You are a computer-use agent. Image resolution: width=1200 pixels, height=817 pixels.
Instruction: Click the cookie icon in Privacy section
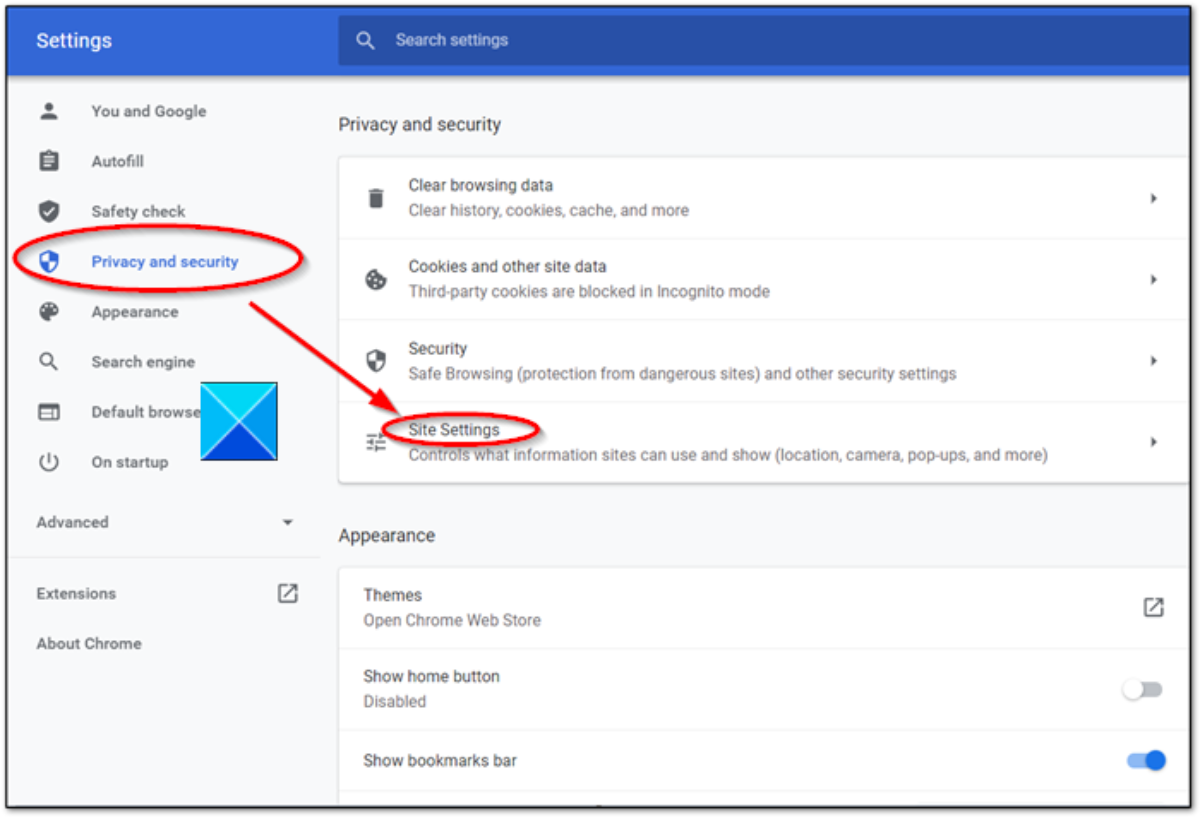[376, 280]
